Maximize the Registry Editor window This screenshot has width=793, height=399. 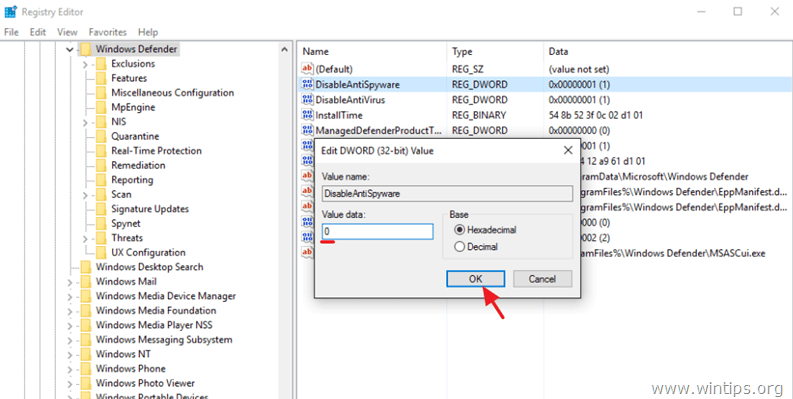pos(738,11)
